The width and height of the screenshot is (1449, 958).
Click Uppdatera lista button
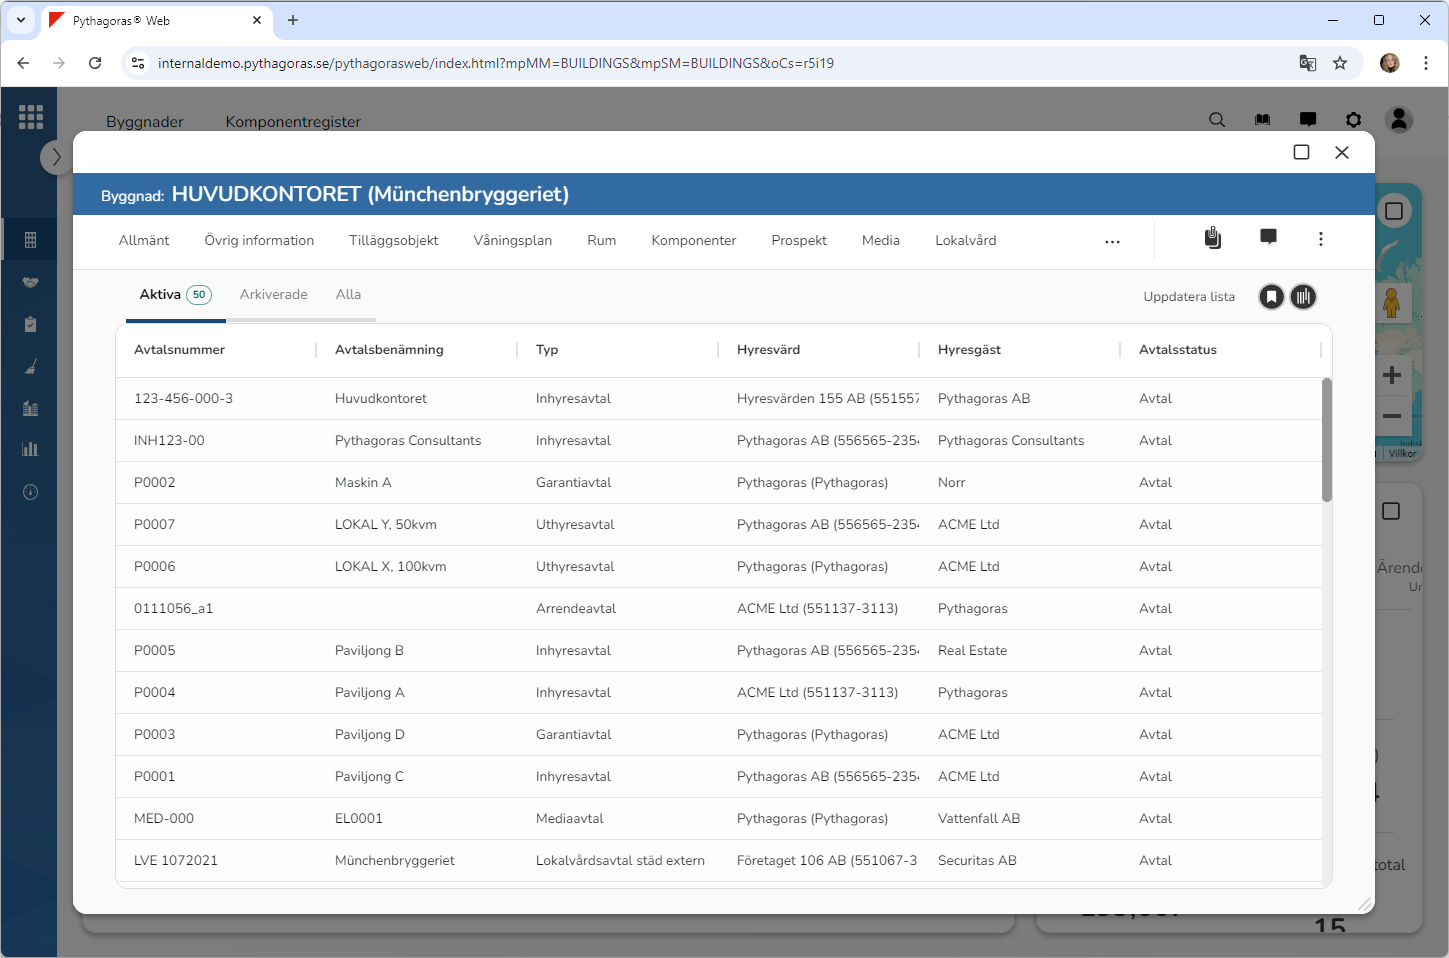point(1188,297)
